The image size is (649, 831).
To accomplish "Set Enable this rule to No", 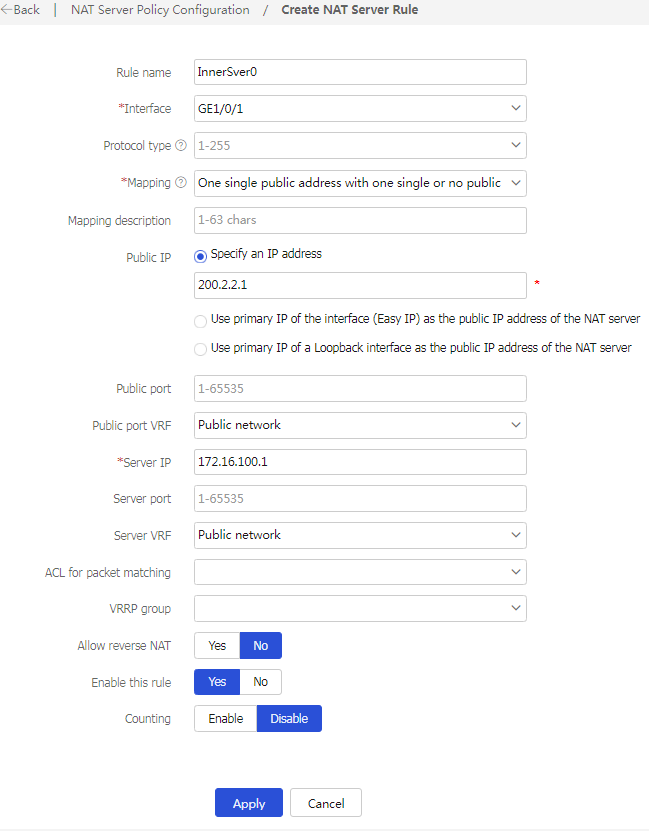I will pyautogui.click(x=261, y=682).
